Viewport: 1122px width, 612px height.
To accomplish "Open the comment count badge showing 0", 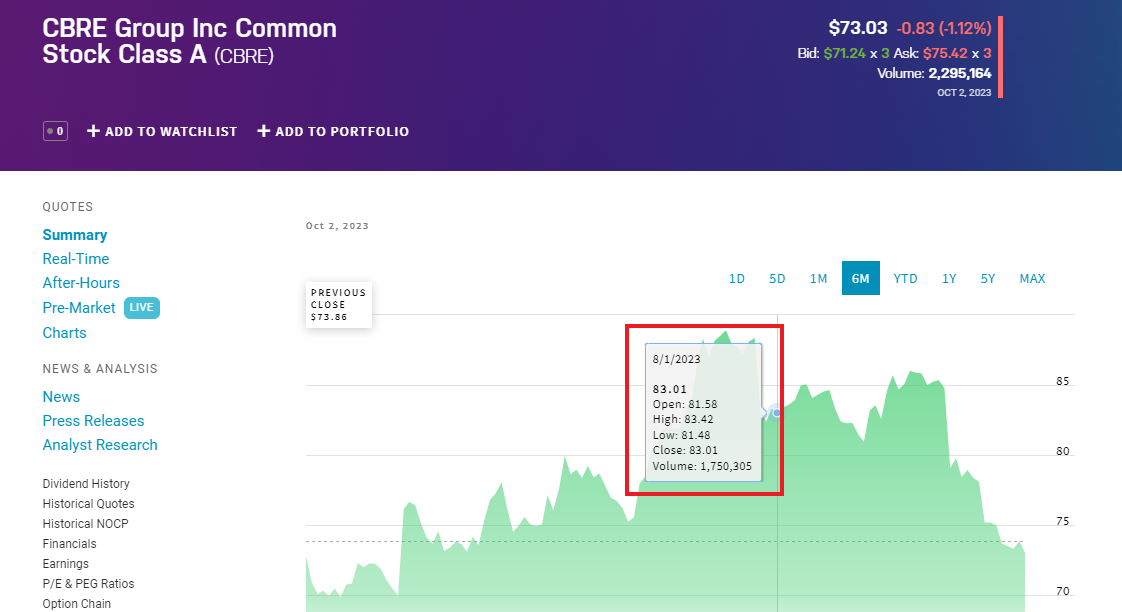I will click(x=55, y=131).
